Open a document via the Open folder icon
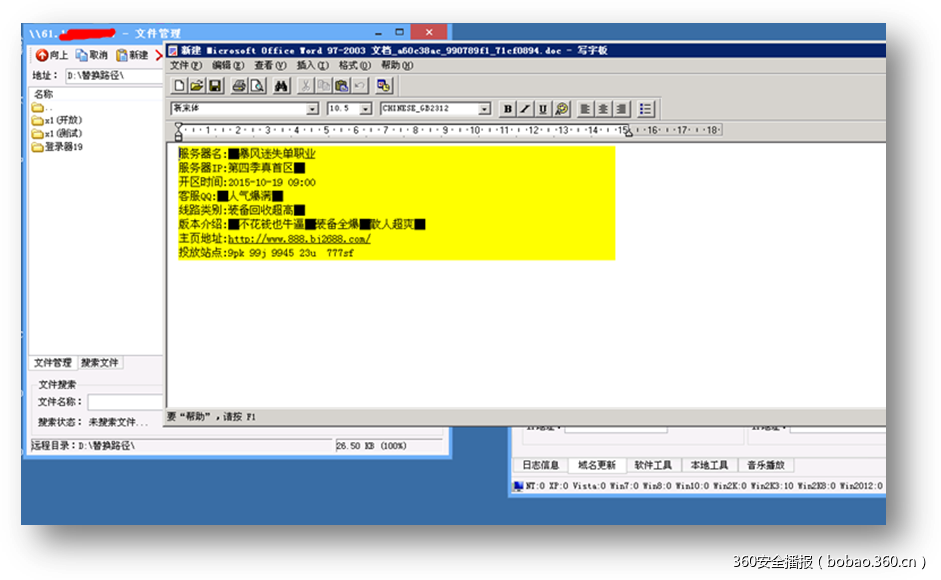Viewport: 941px width, 580px height. click(196, 86)
